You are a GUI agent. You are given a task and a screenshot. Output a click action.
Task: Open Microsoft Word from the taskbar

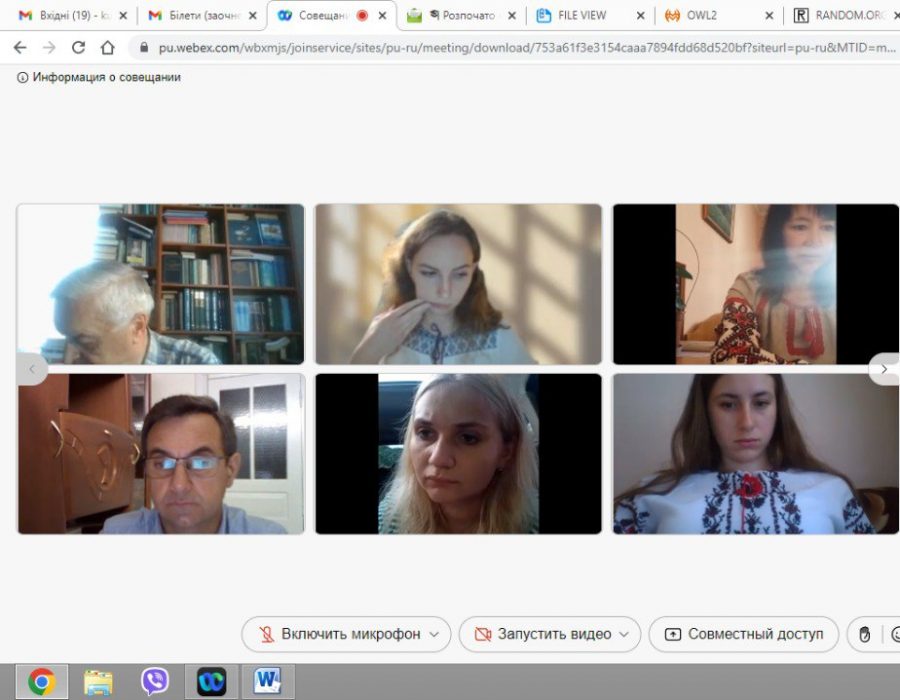pyautogui.click(x=267, y=681)
